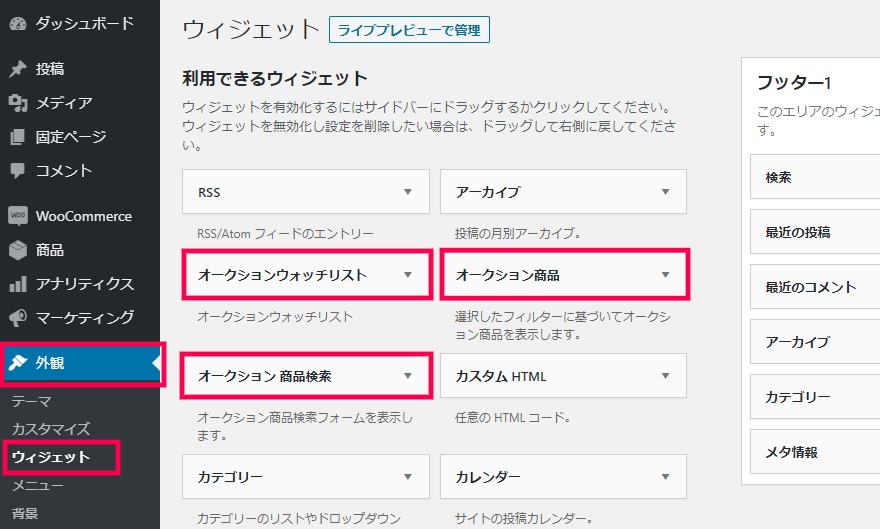Click the megaphone Marketing icon
The height and width of the screenshot is (529, 880).
(18, 318)
